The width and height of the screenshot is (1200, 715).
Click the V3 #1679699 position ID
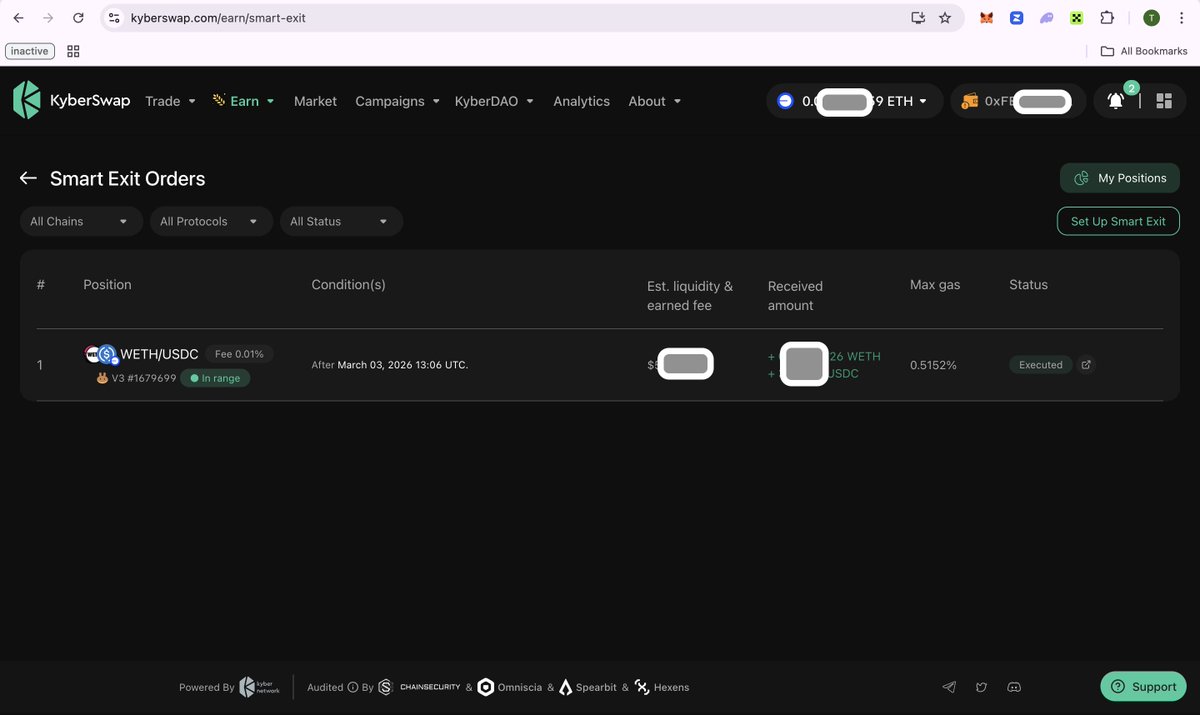click(145, 378)
